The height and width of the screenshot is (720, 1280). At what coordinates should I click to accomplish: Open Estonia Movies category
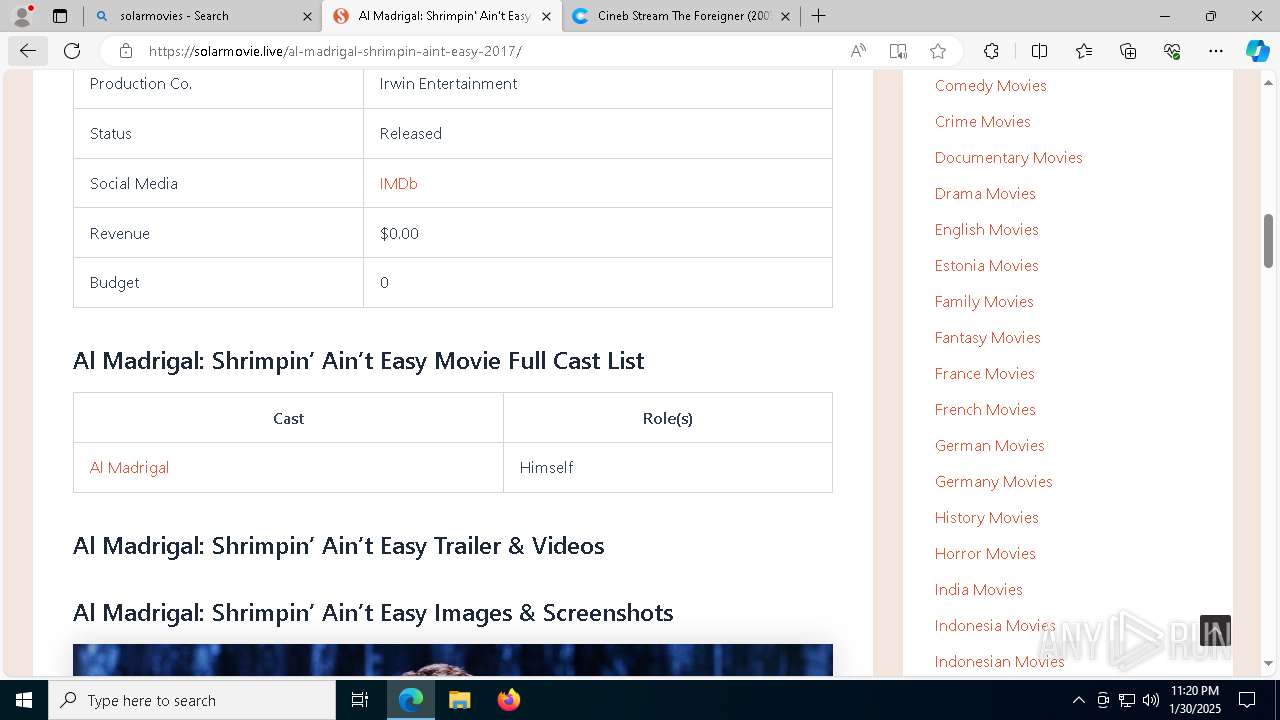986,266
